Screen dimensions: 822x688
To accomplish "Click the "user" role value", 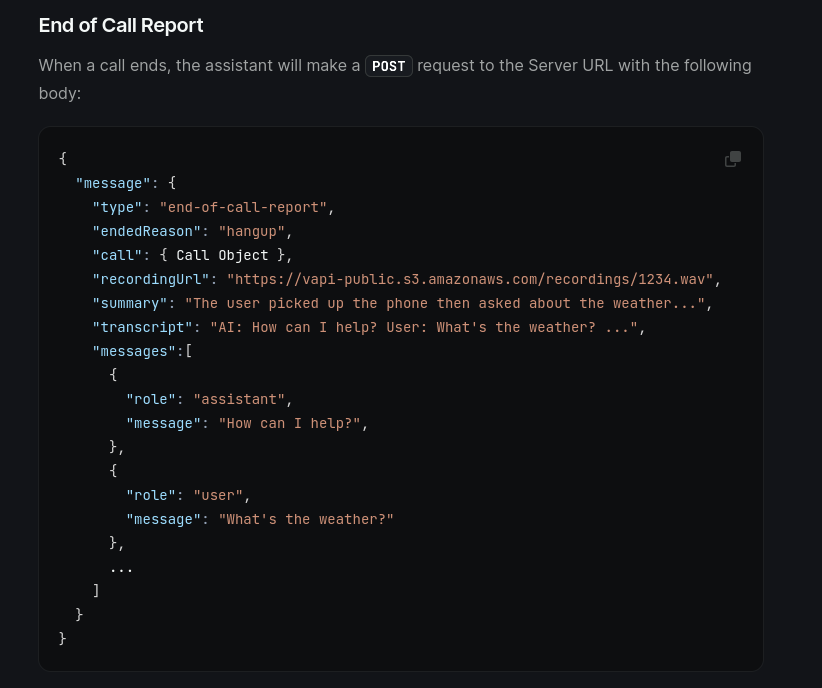I will click(219, 495).
